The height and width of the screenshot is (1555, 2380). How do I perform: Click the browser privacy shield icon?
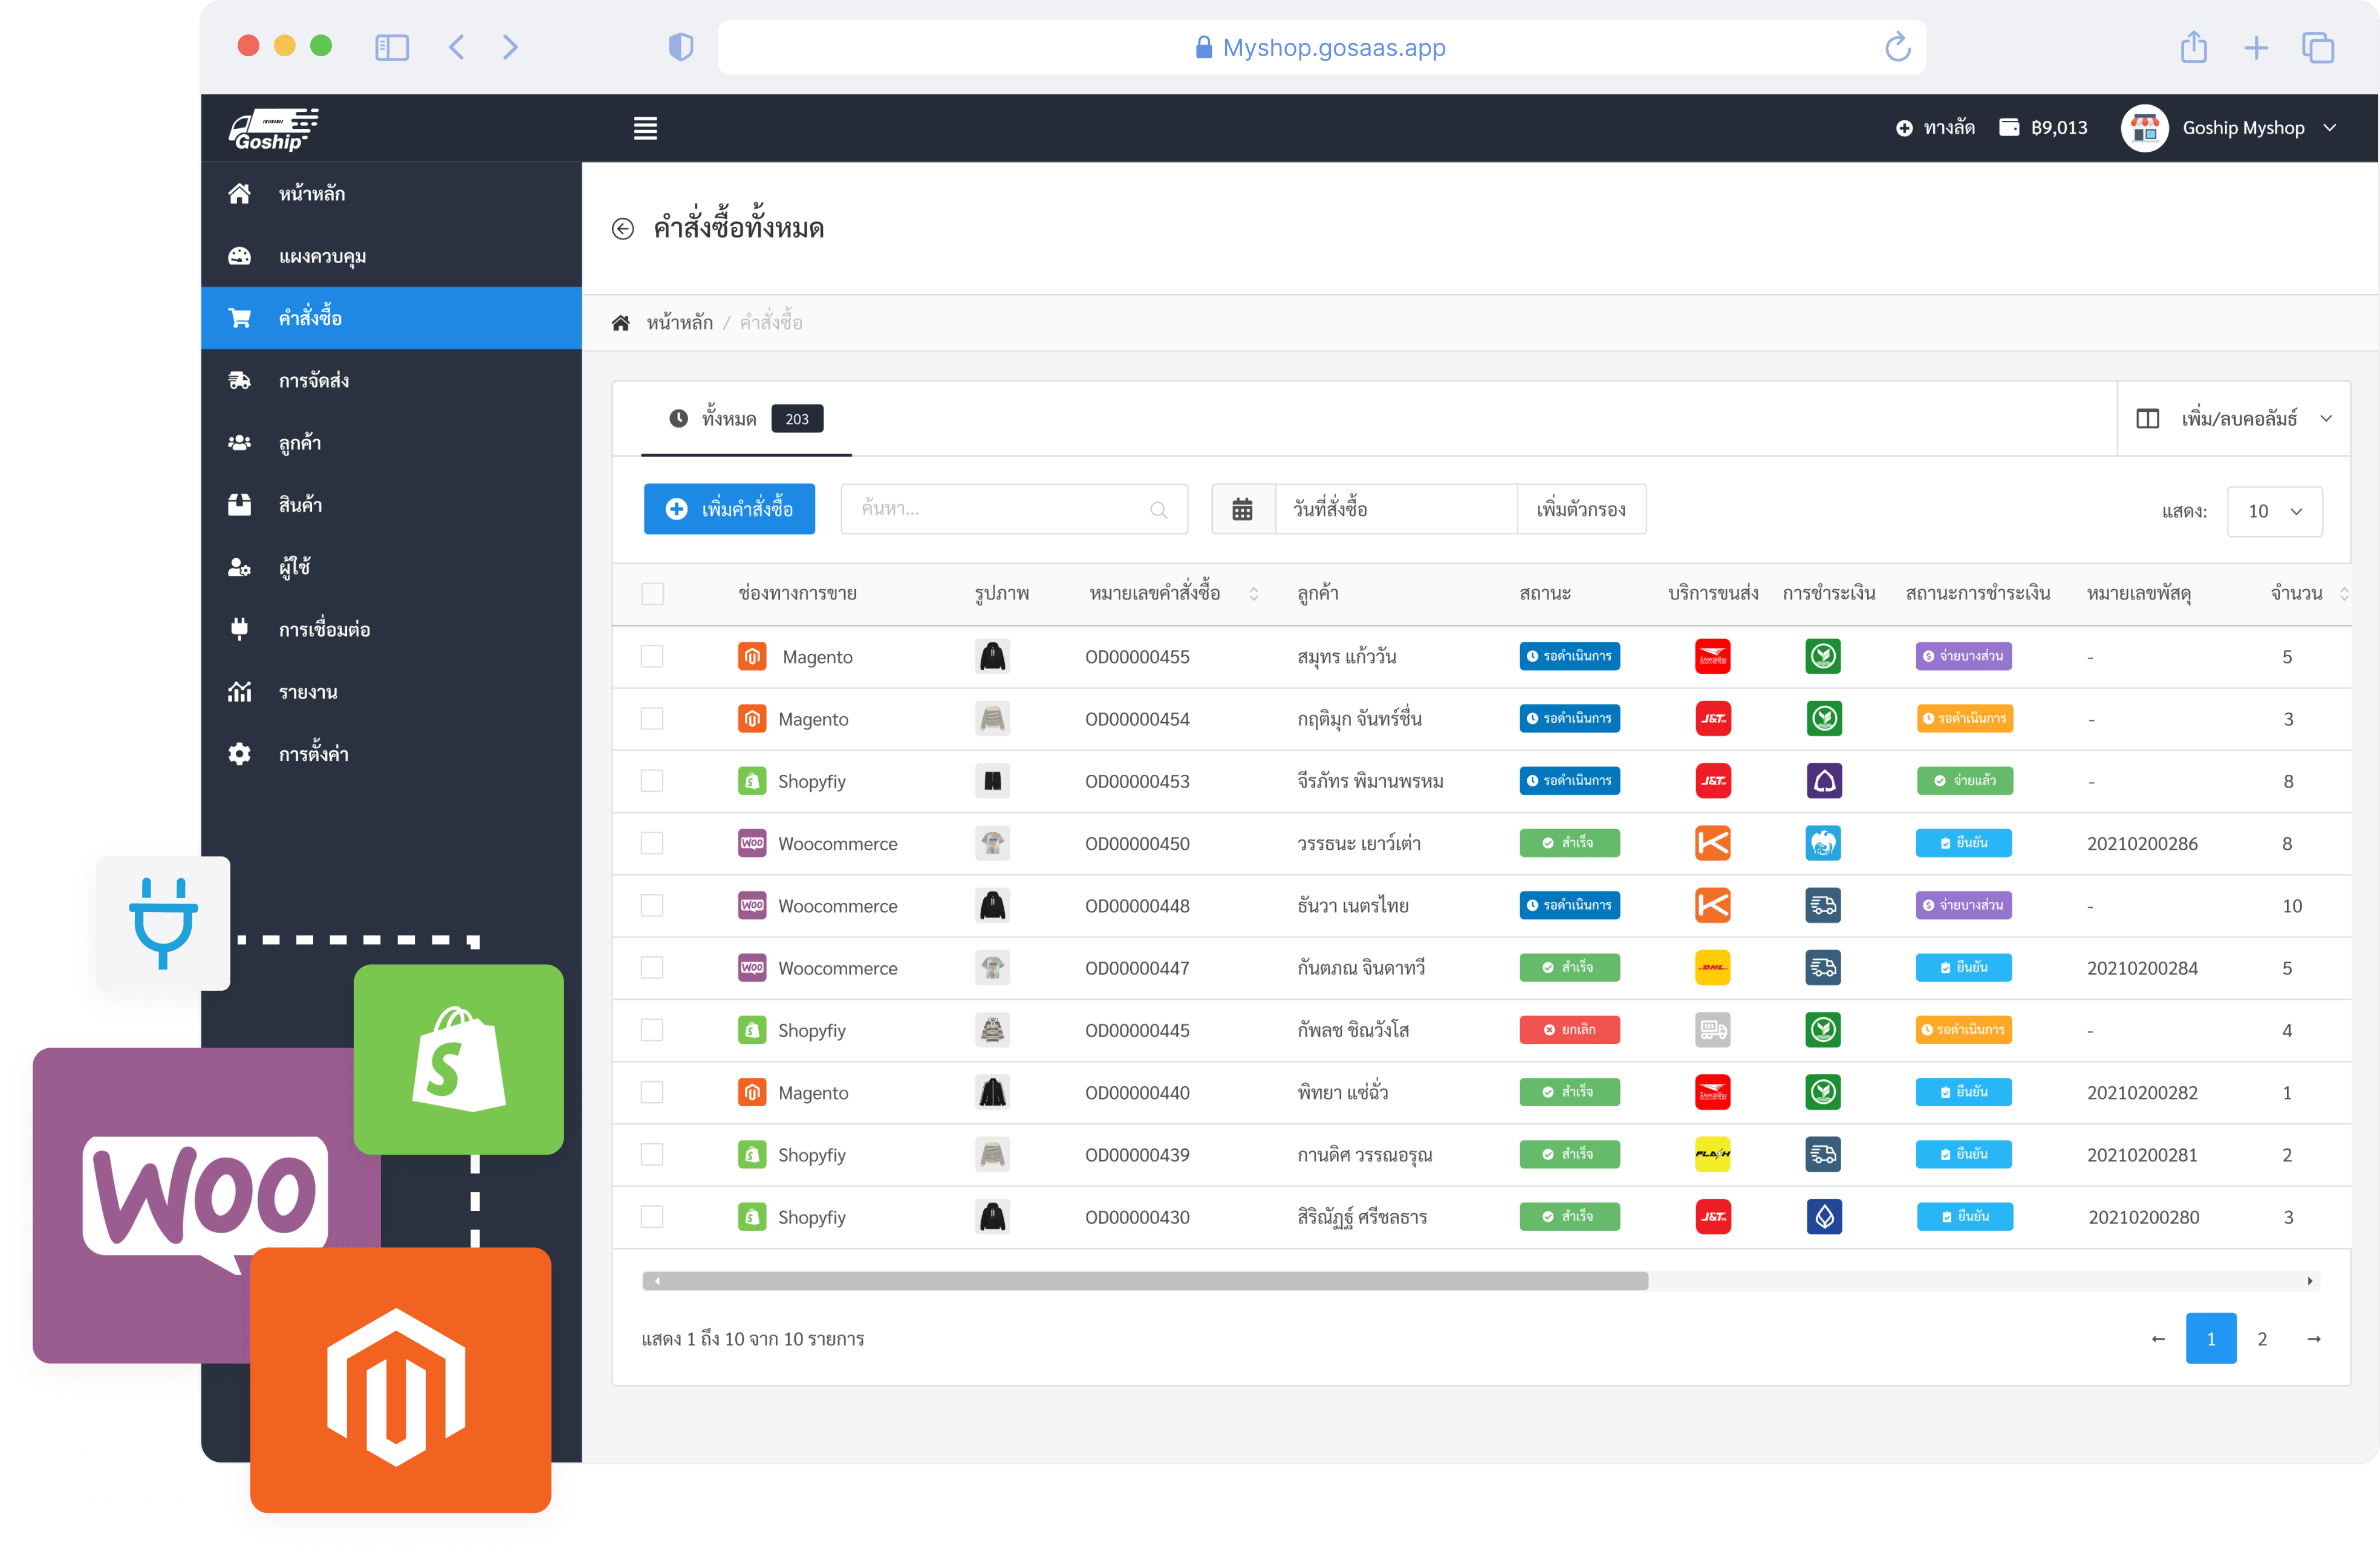click(x=681, y=47)
